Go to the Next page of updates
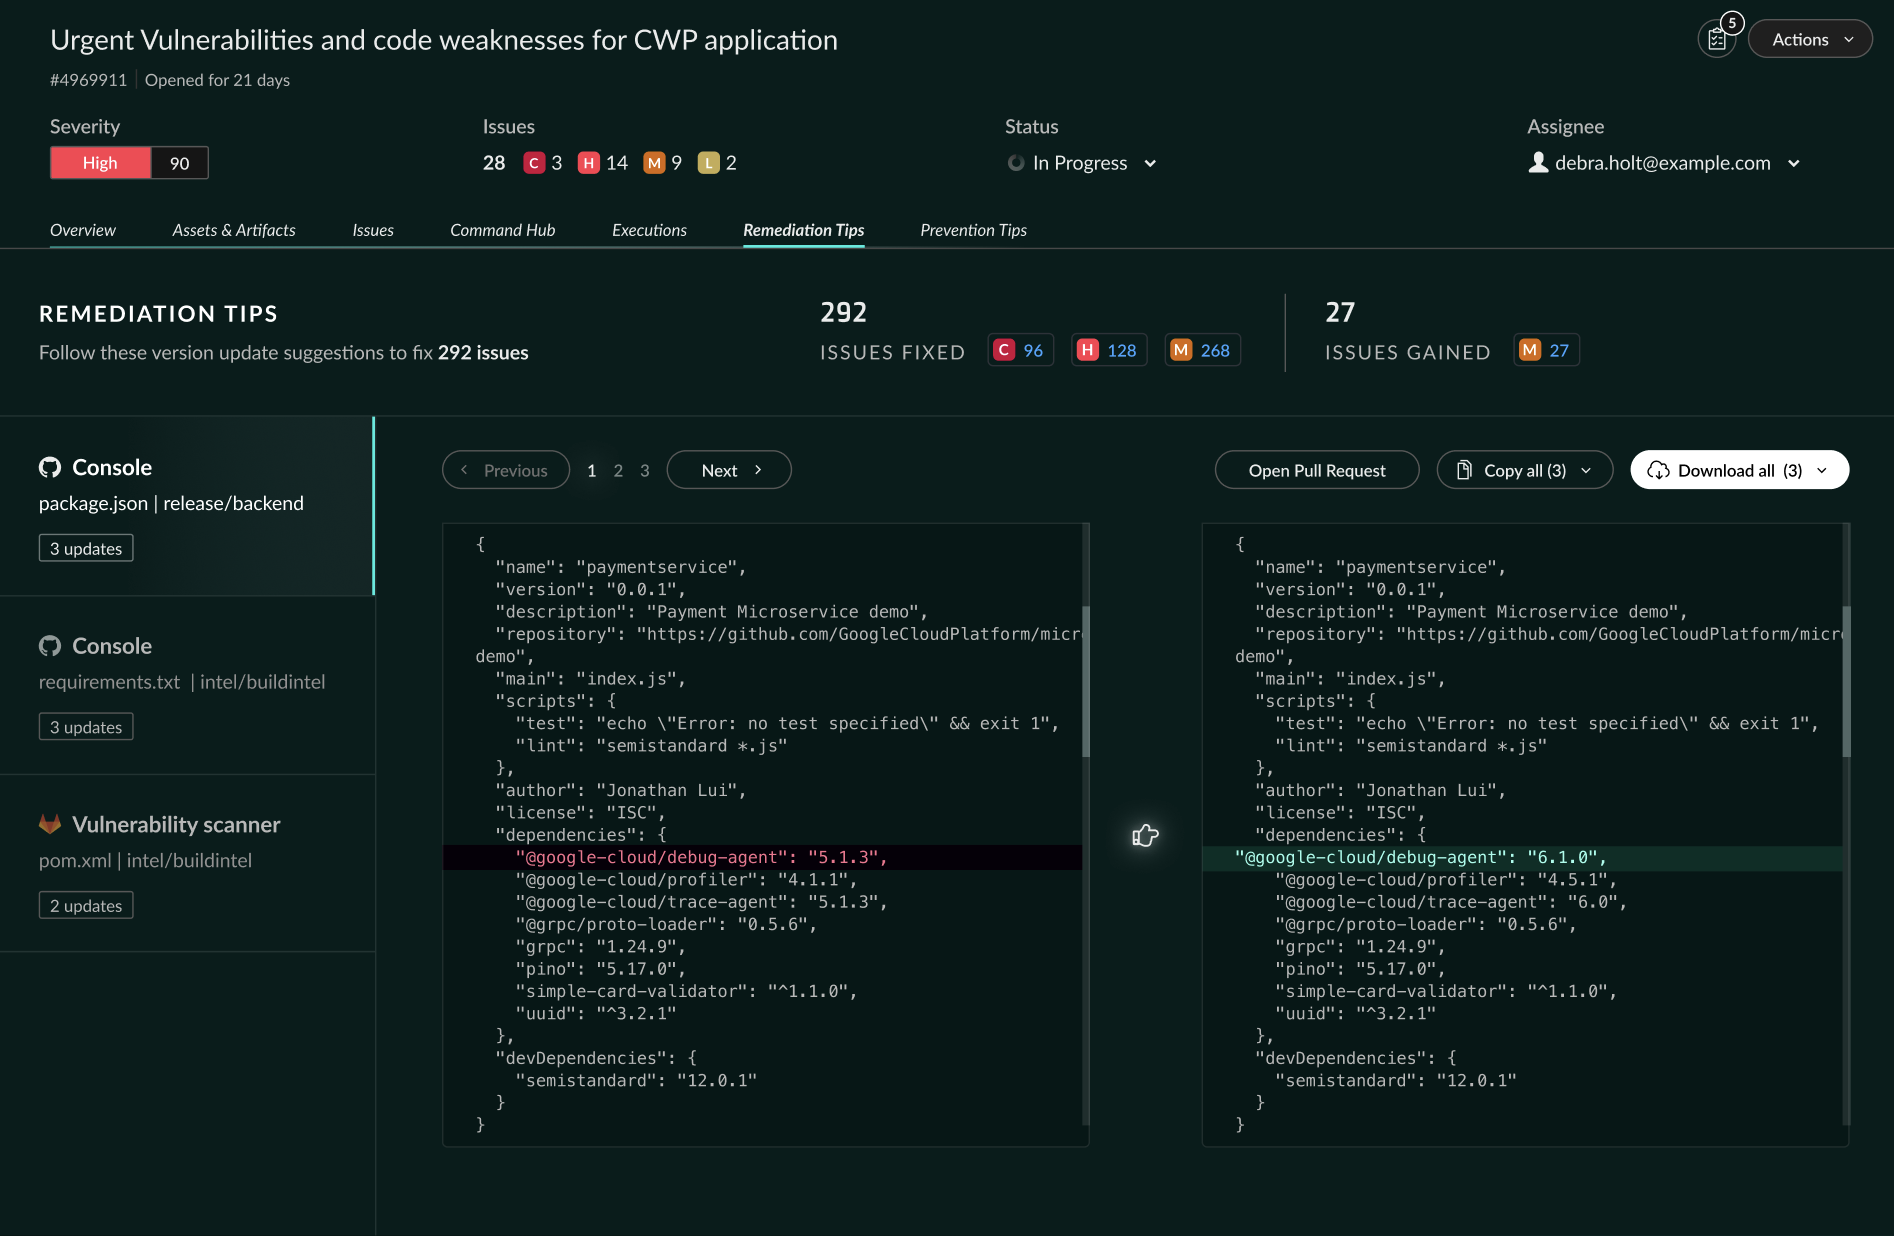 tap(729, 470)
